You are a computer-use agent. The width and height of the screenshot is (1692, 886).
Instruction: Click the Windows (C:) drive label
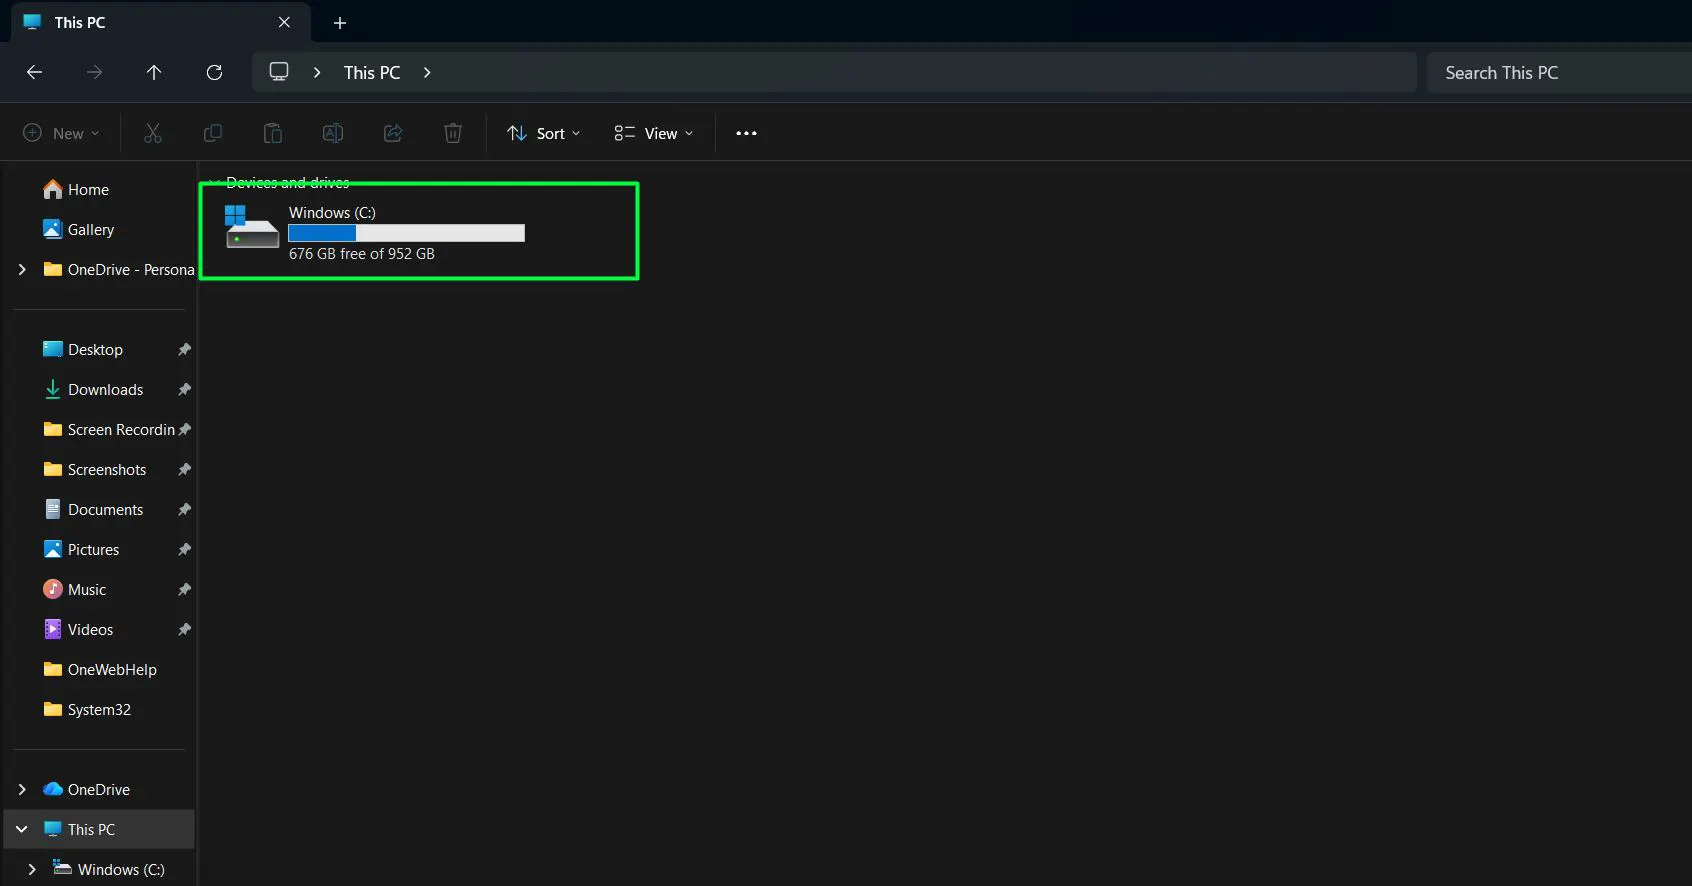point(332,212)
